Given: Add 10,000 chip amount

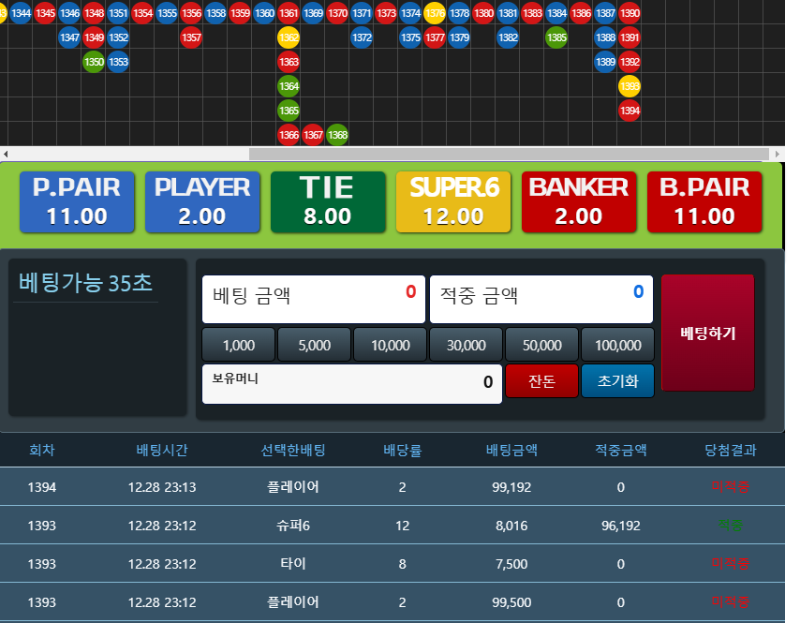Looking at the screenshot, I should 390,345.
